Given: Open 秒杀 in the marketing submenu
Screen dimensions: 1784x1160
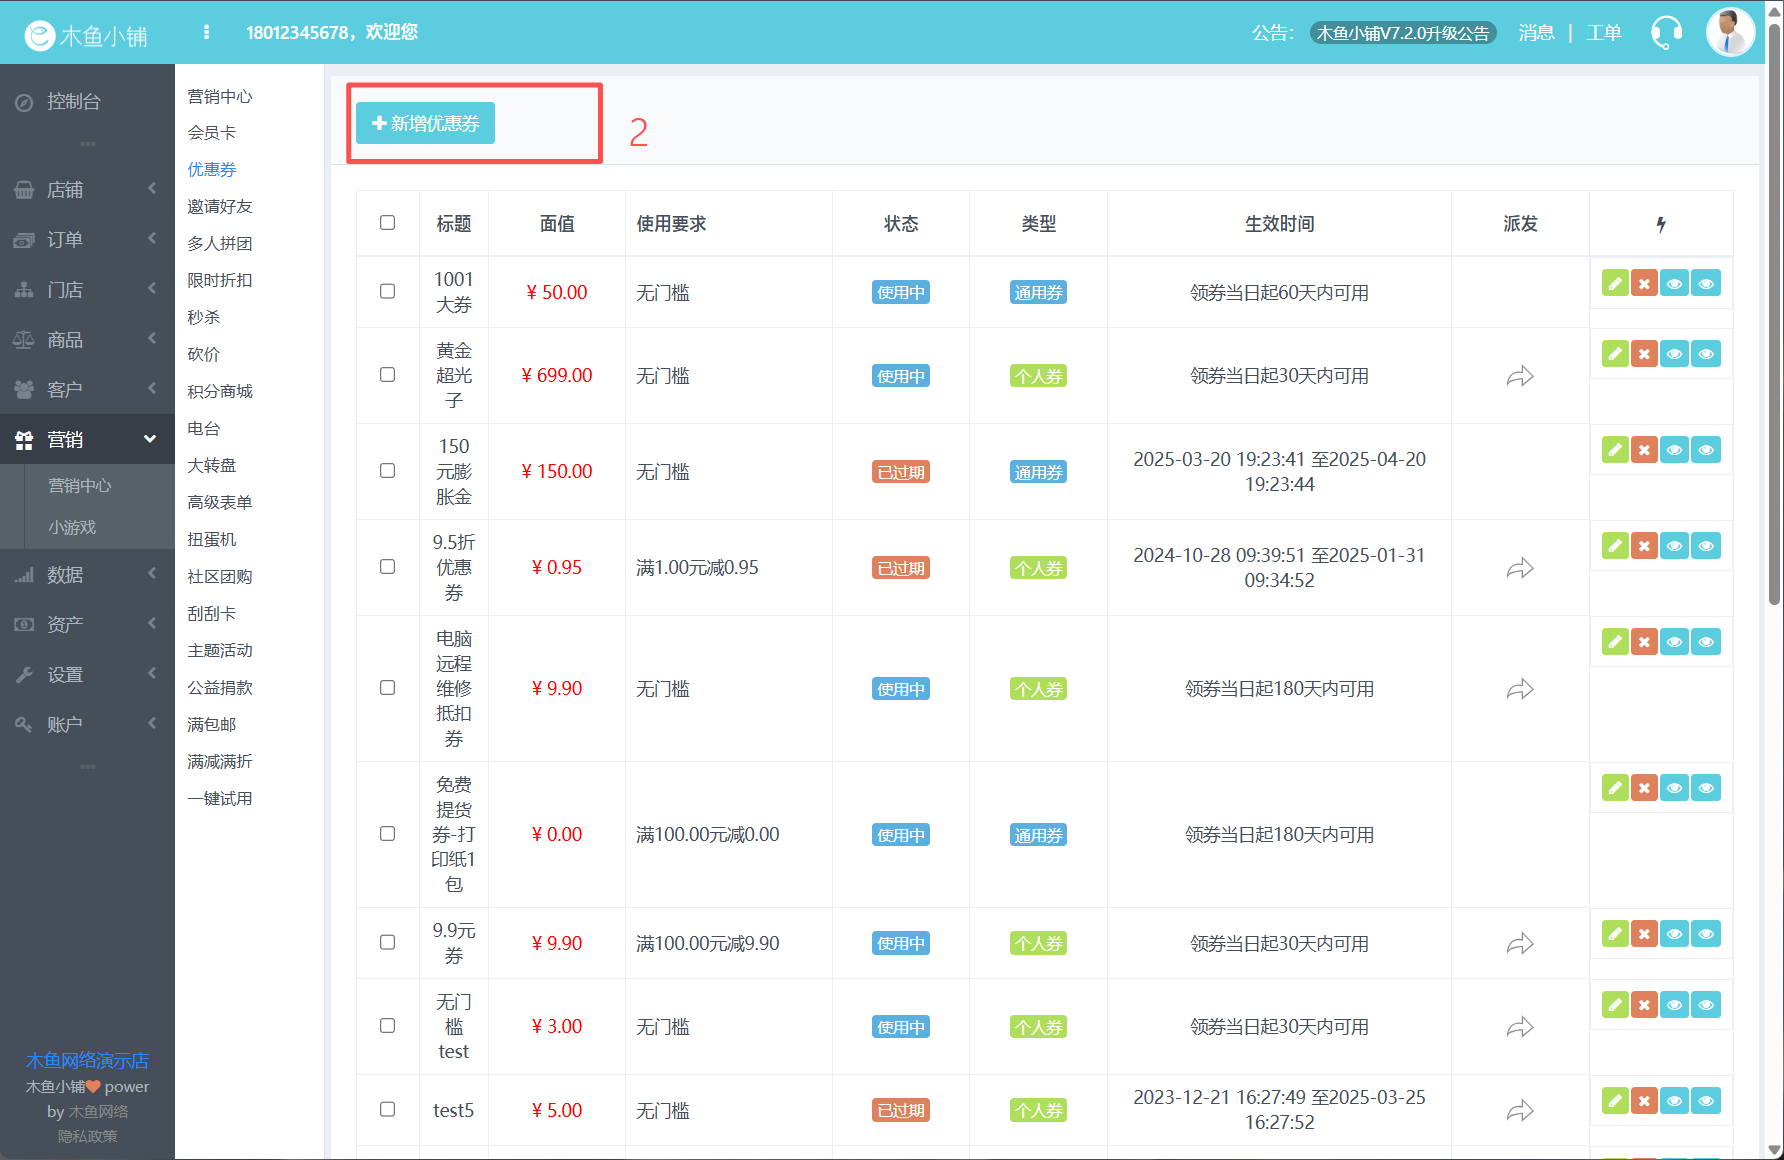Looking at the screenshot, I should [x=204, y=317].
